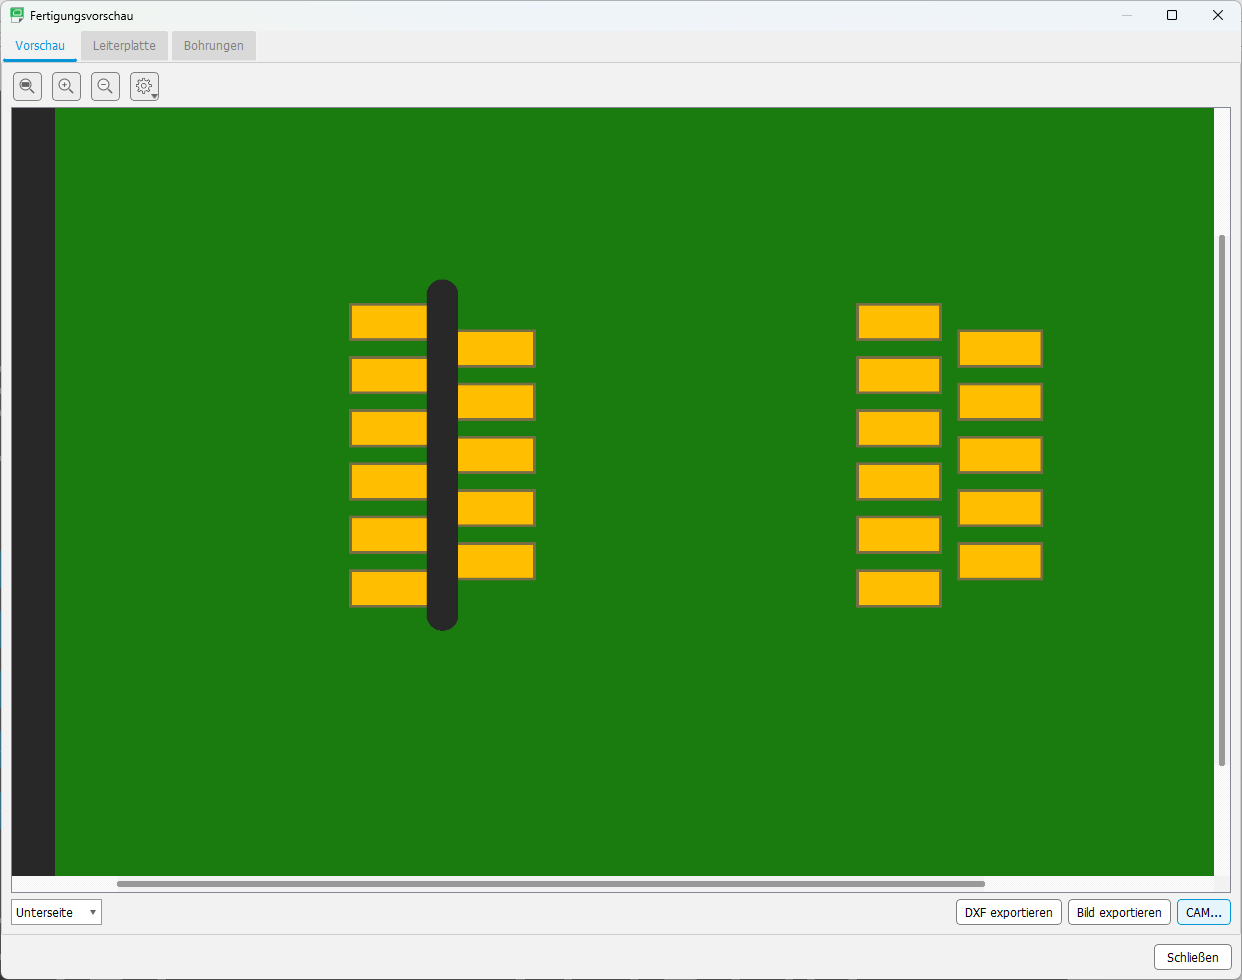
Task: Click the horizontal scrollbar thumb
Action: pos(551,884)
